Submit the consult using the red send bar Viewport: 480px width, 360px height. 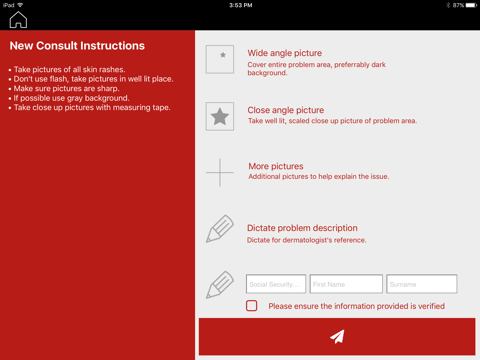337,336
